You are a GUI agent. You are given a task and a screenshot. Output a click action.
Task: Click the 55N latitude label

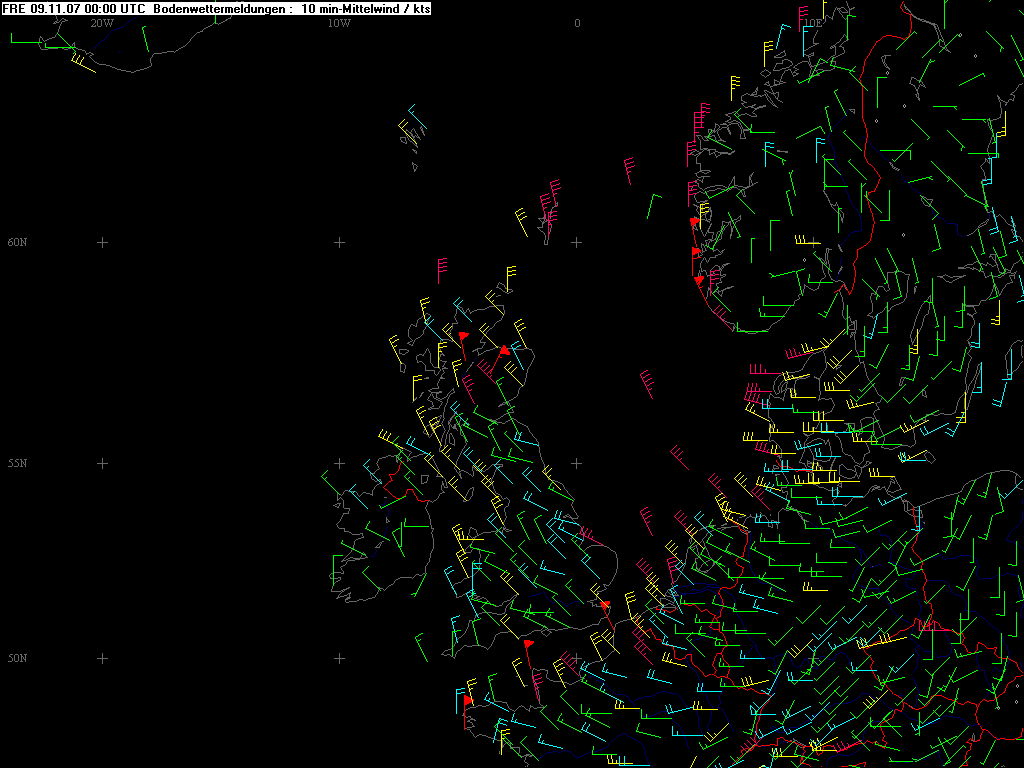[17, 463]
